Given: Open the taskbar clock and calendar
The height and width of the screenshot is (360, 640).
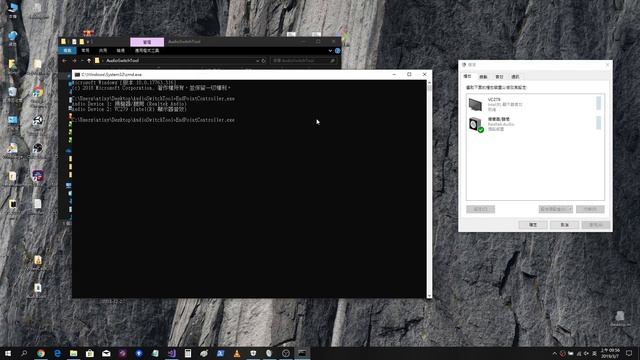Looking at the screenshot, I should click(x=610, y=353).
